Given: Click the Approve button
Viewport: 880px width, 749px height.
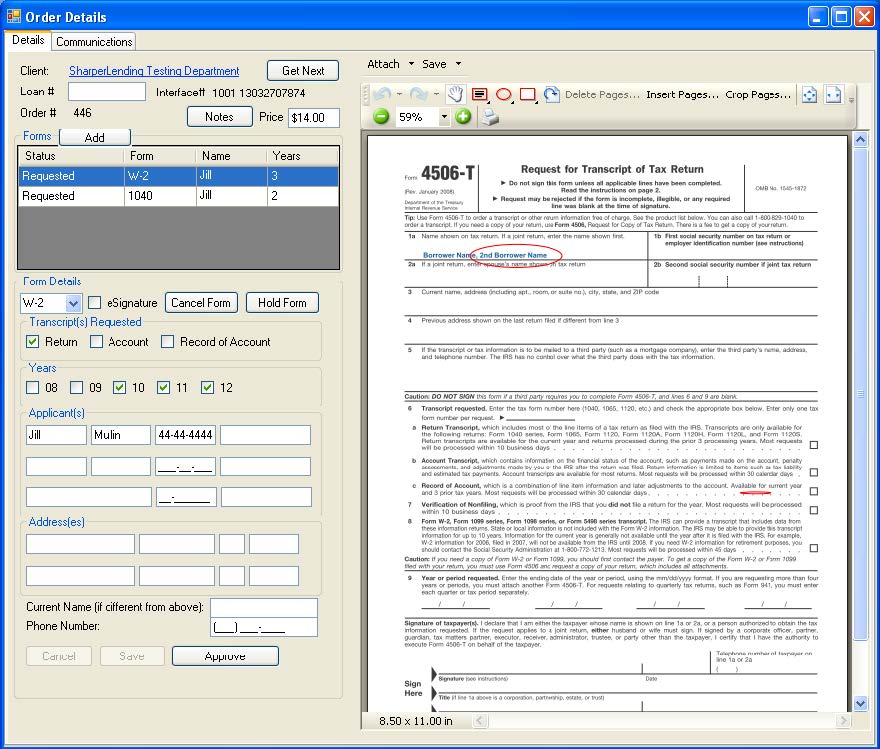Looking at the screenshot, I should pyautogui.click(x=225, y=656).
